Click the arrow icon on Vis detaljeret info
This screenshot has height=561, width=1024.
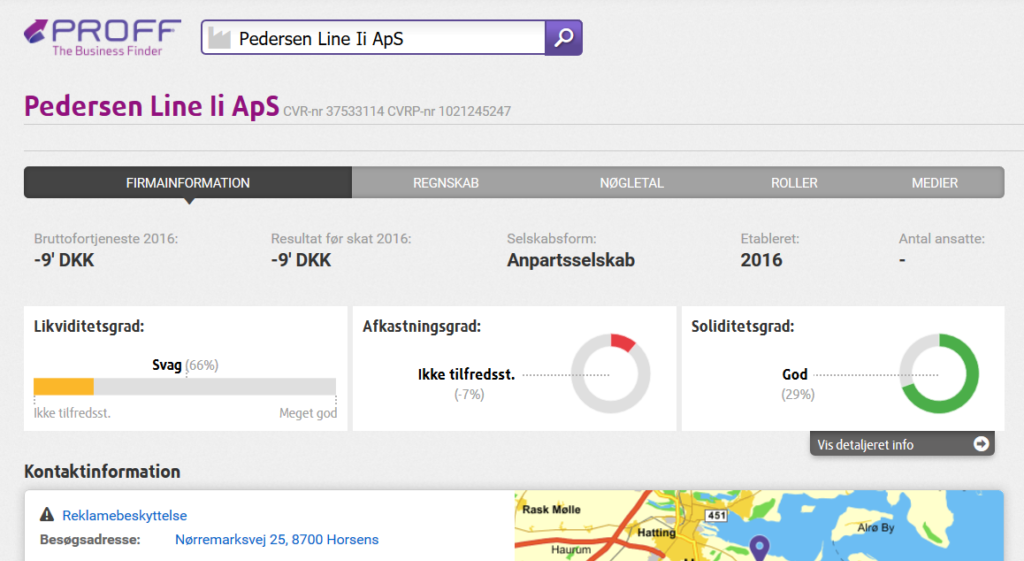(981, 444)
